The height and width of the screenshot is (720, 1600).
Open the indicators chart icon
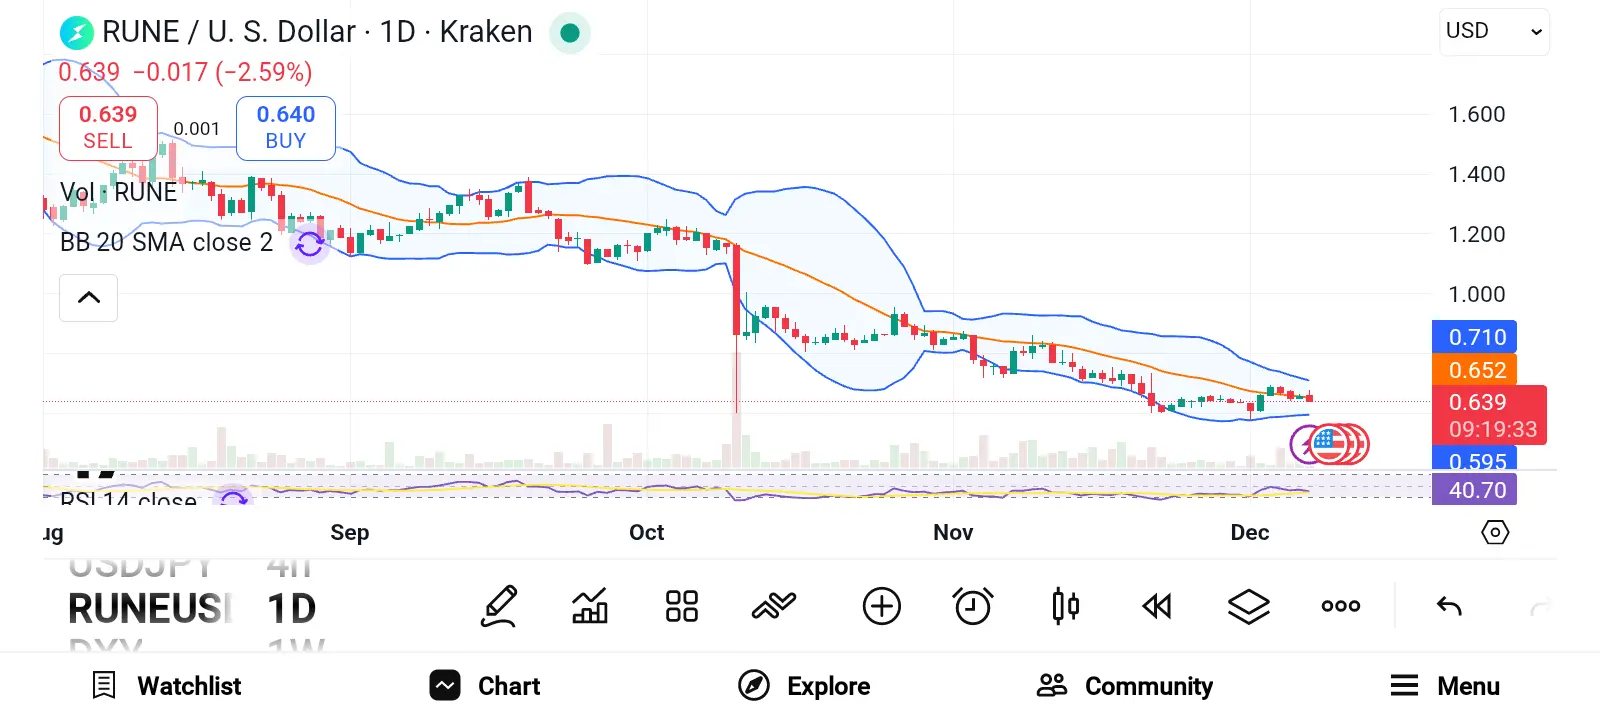point(590,606)
